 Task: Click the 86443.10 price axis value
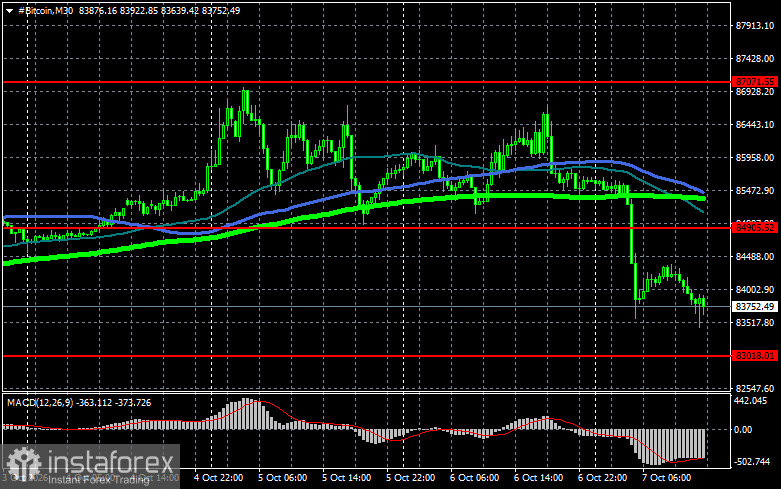[755, 124]
